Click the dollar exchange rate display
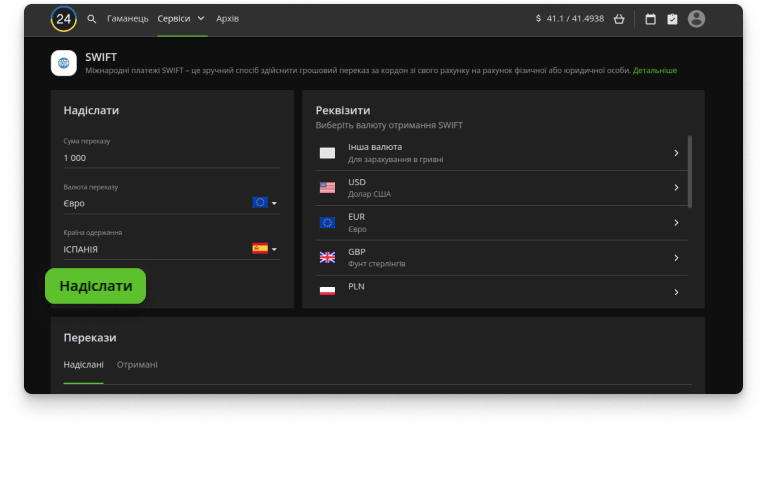 (570, 19)
